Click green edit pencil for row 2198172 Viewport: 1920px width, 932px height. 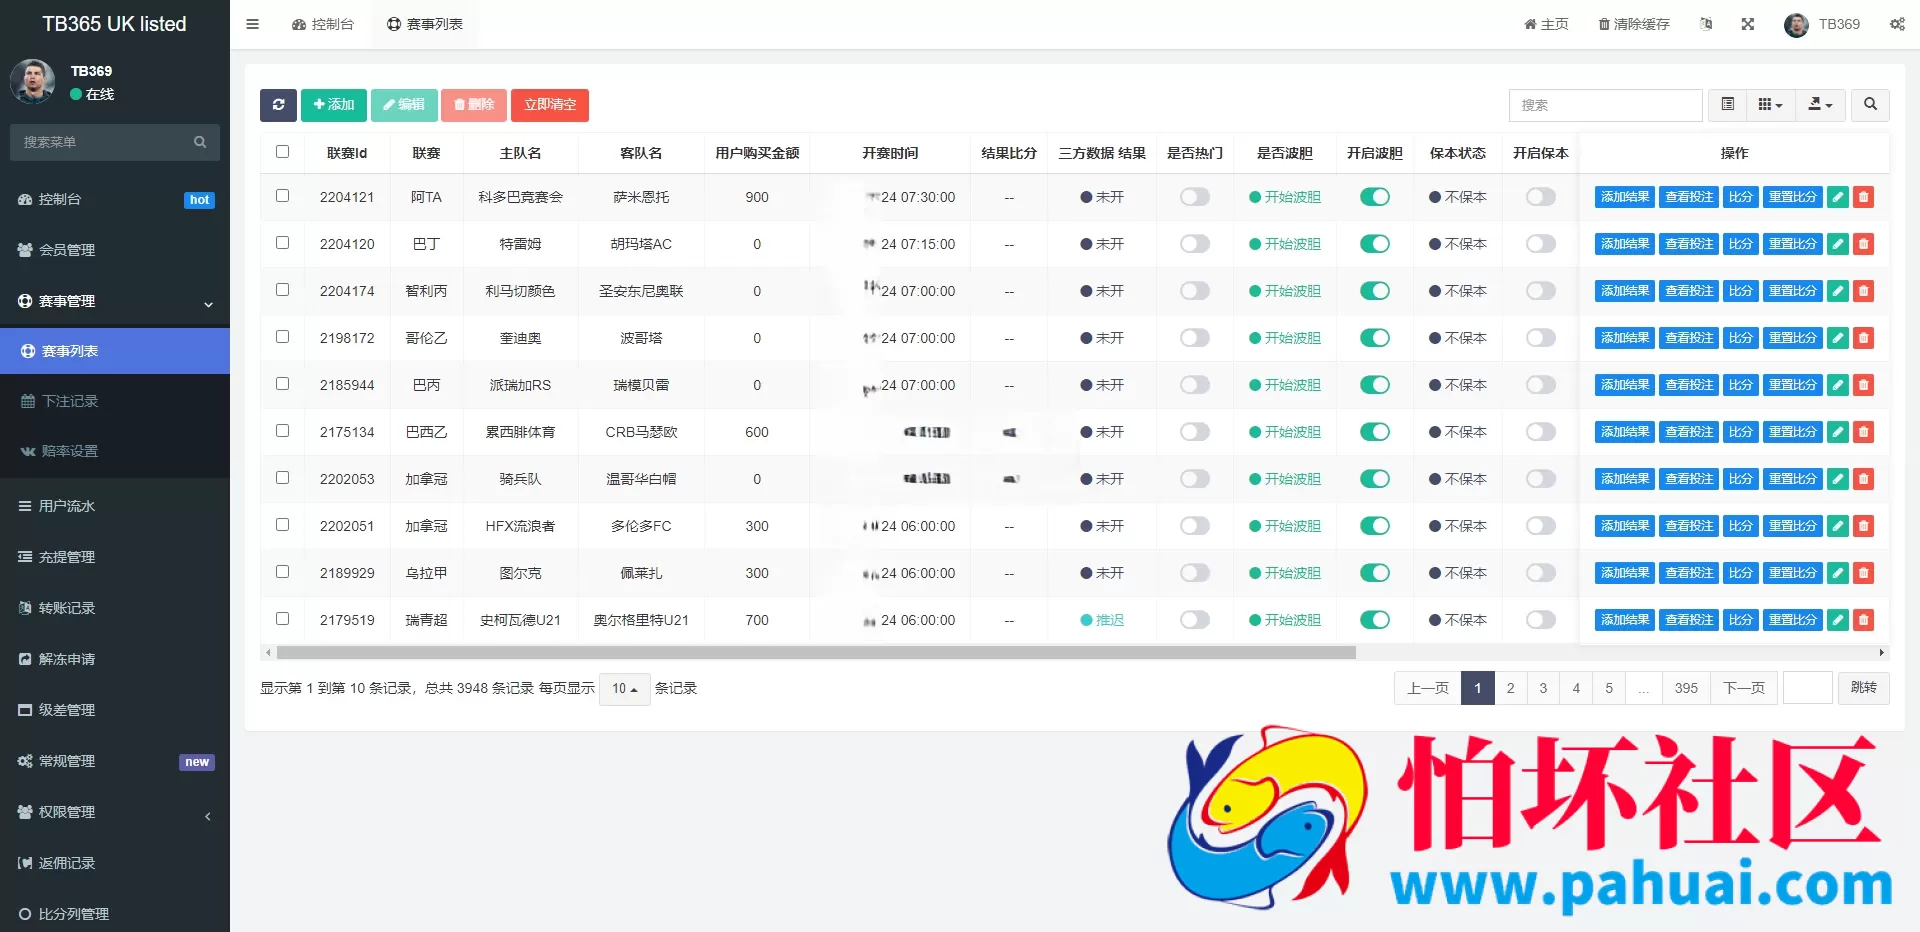pyautogui.click(x=1838, y=338)
